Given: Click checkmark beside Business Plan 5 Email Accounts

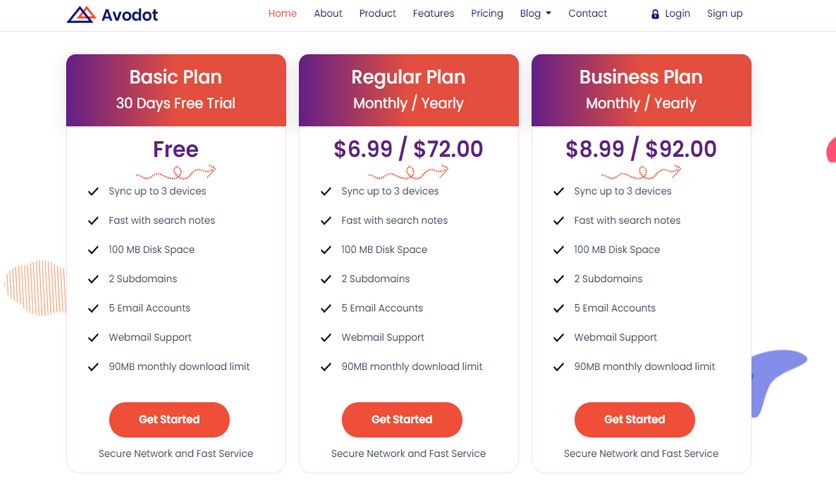Looking at the screenshot, I should pyautogui.click(x=559, y=308).
